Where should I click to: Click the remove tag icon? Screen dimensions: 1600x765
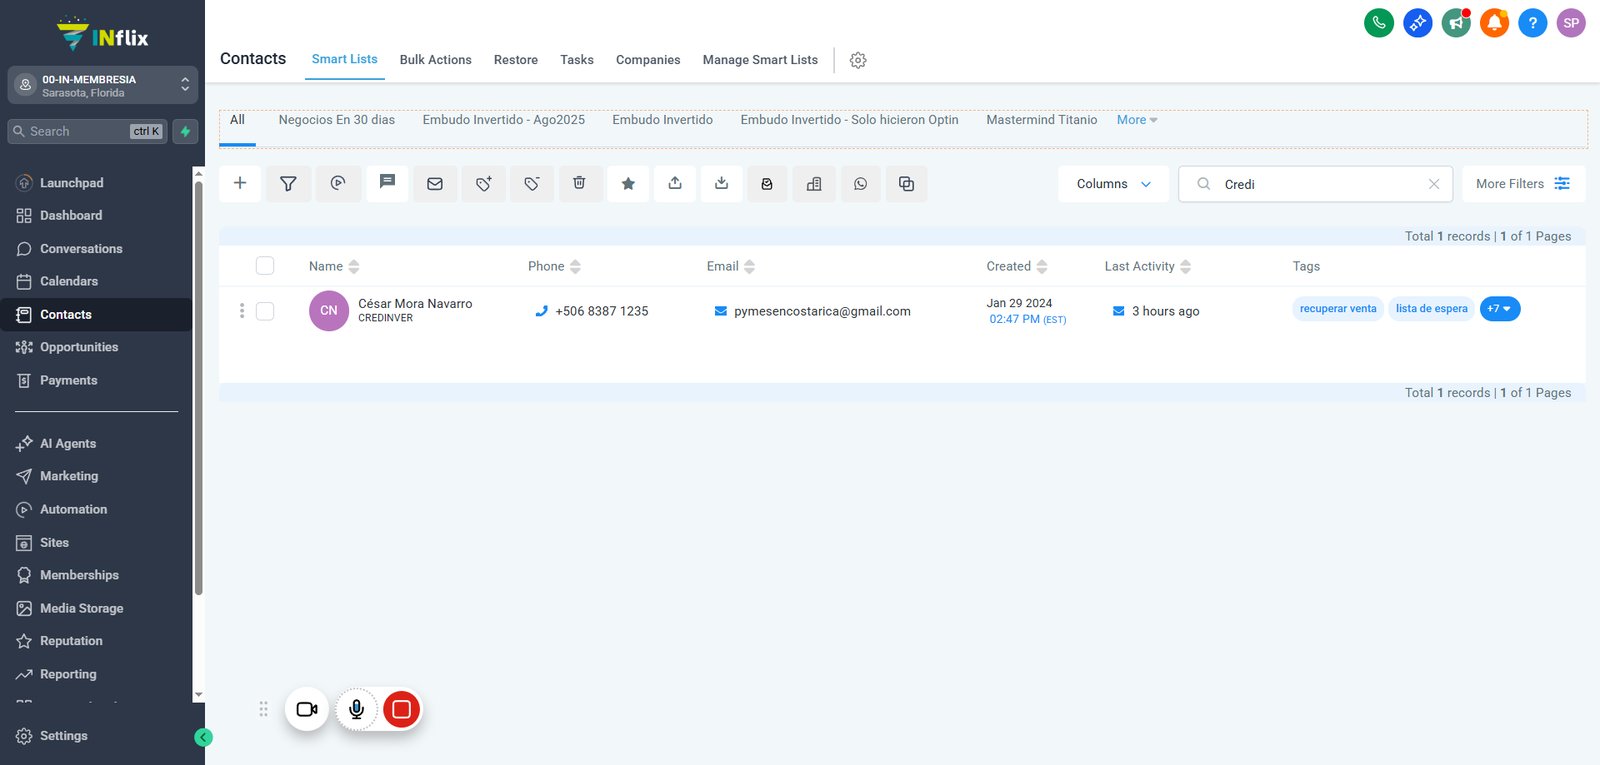point(532,184)
